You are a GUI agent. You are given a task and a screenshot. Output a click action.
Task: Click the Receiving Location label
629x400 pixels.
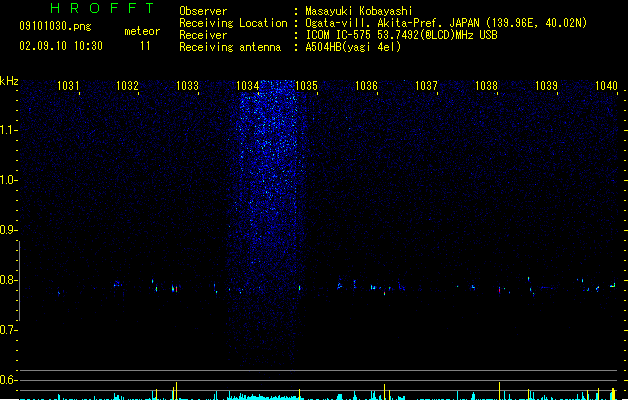point(233,23)
